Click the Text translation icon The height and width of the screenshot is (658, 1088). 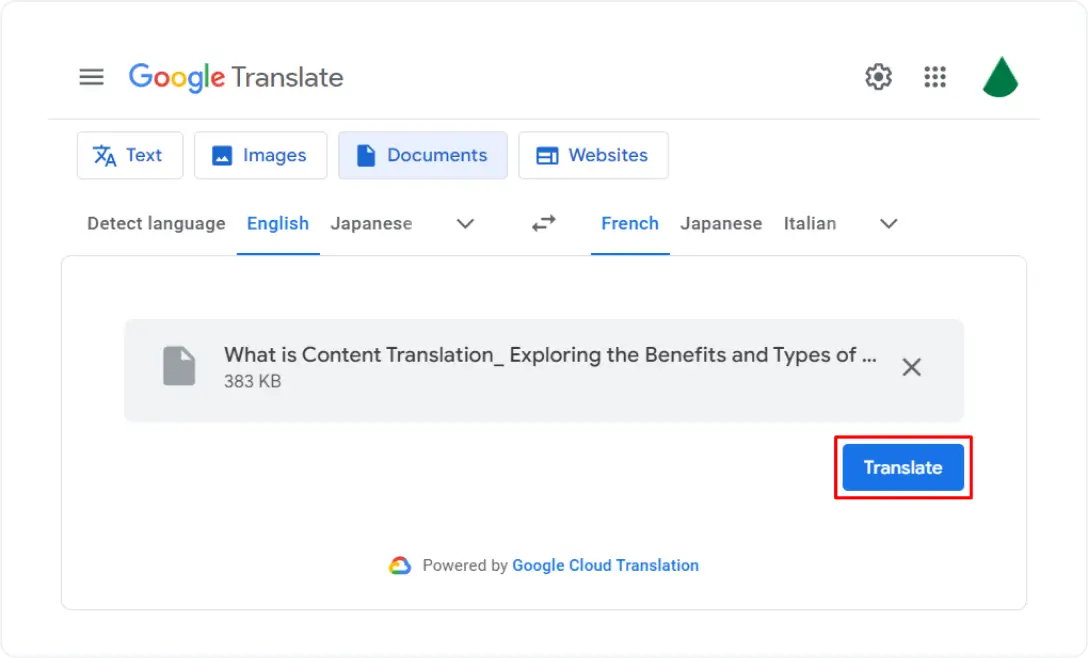pyautogui.click(x=103, y=155)
